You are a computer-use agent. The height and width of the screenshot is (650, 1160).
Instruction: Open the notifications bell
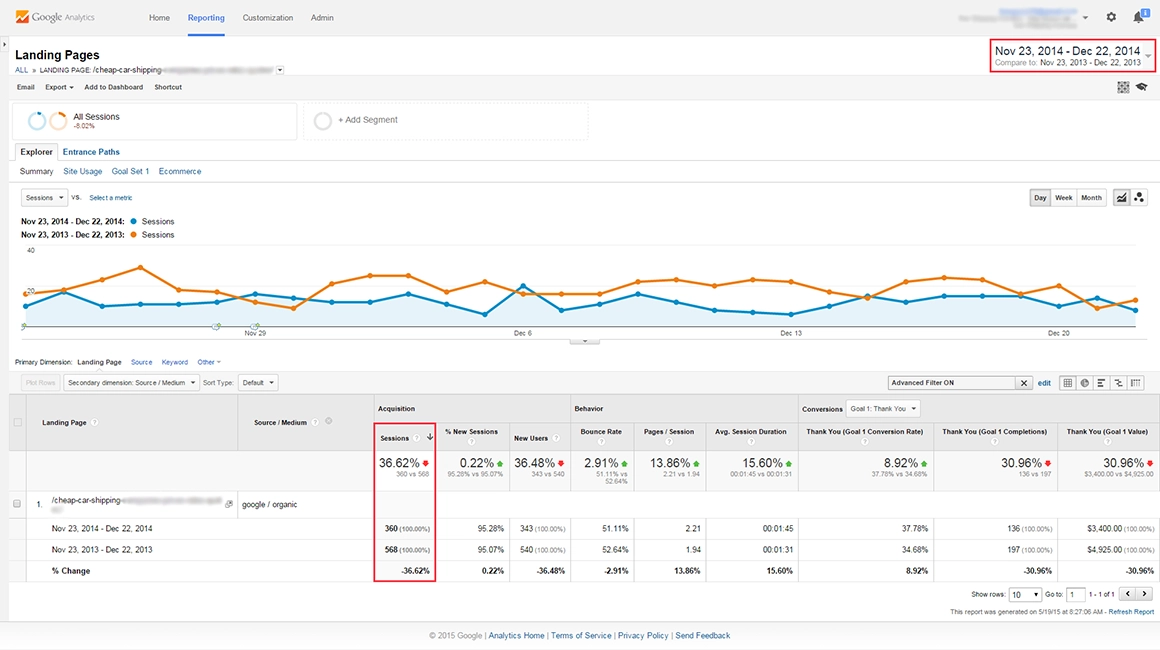tap(1139, 16)
